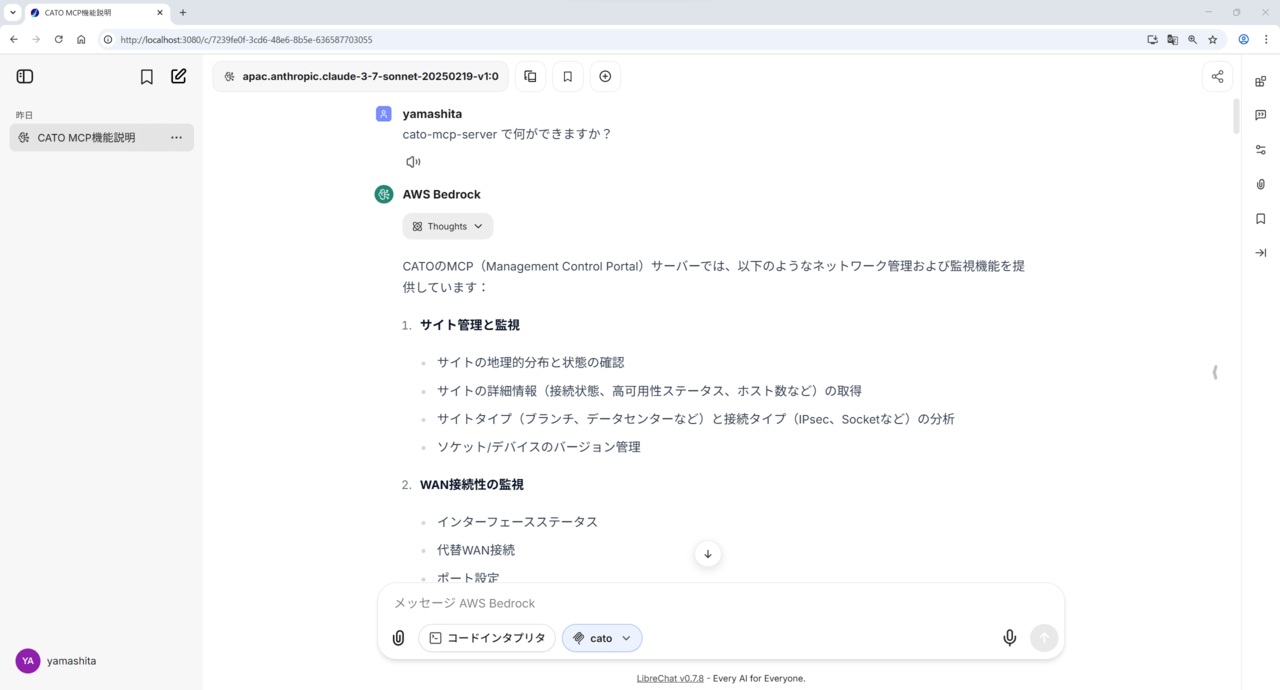1280x690 pixels.
Task: Open the options menu for CATO MCP機能説明 conversation
Action: (176, 138)
